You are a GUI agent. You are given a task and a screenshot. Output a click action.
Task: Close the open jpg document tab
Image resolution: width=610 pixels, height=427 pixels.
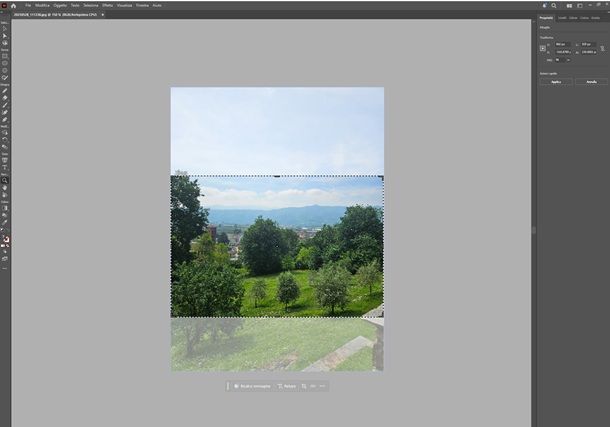(x=103, y=15)
